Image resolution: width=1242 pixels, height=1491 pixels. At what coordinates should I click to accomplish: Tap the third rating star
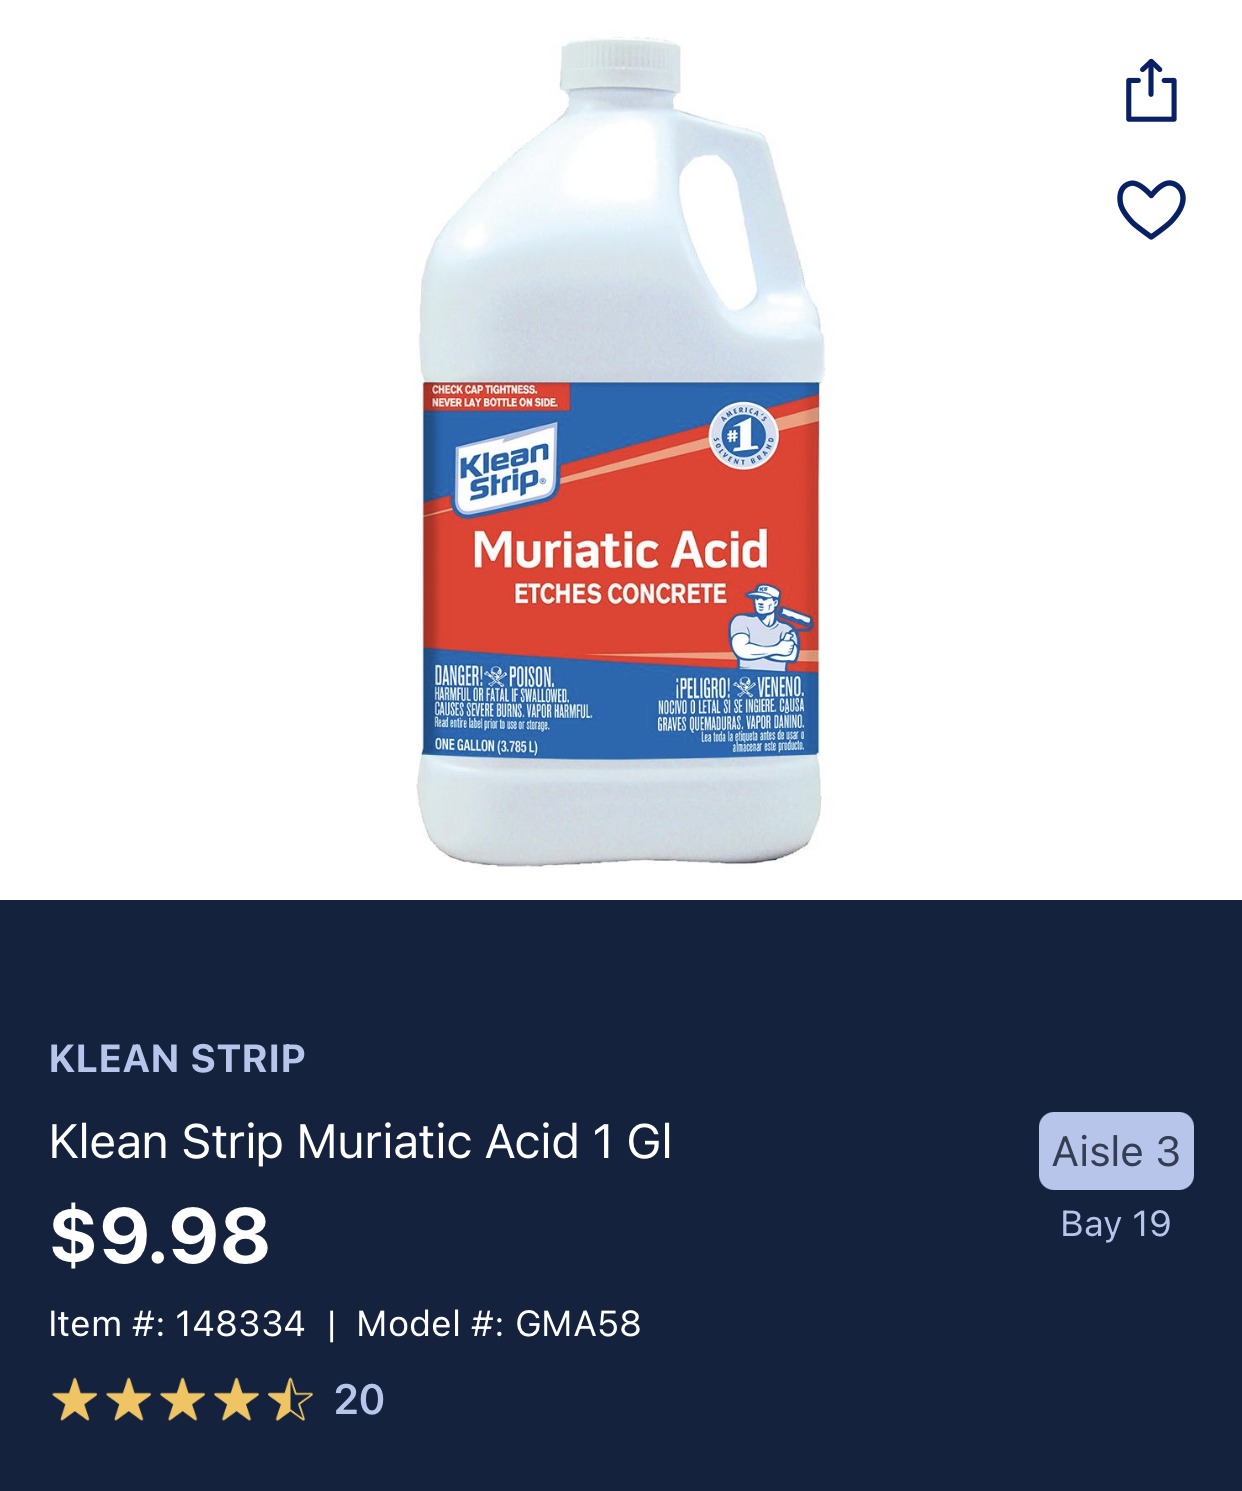pos(182,1400)
